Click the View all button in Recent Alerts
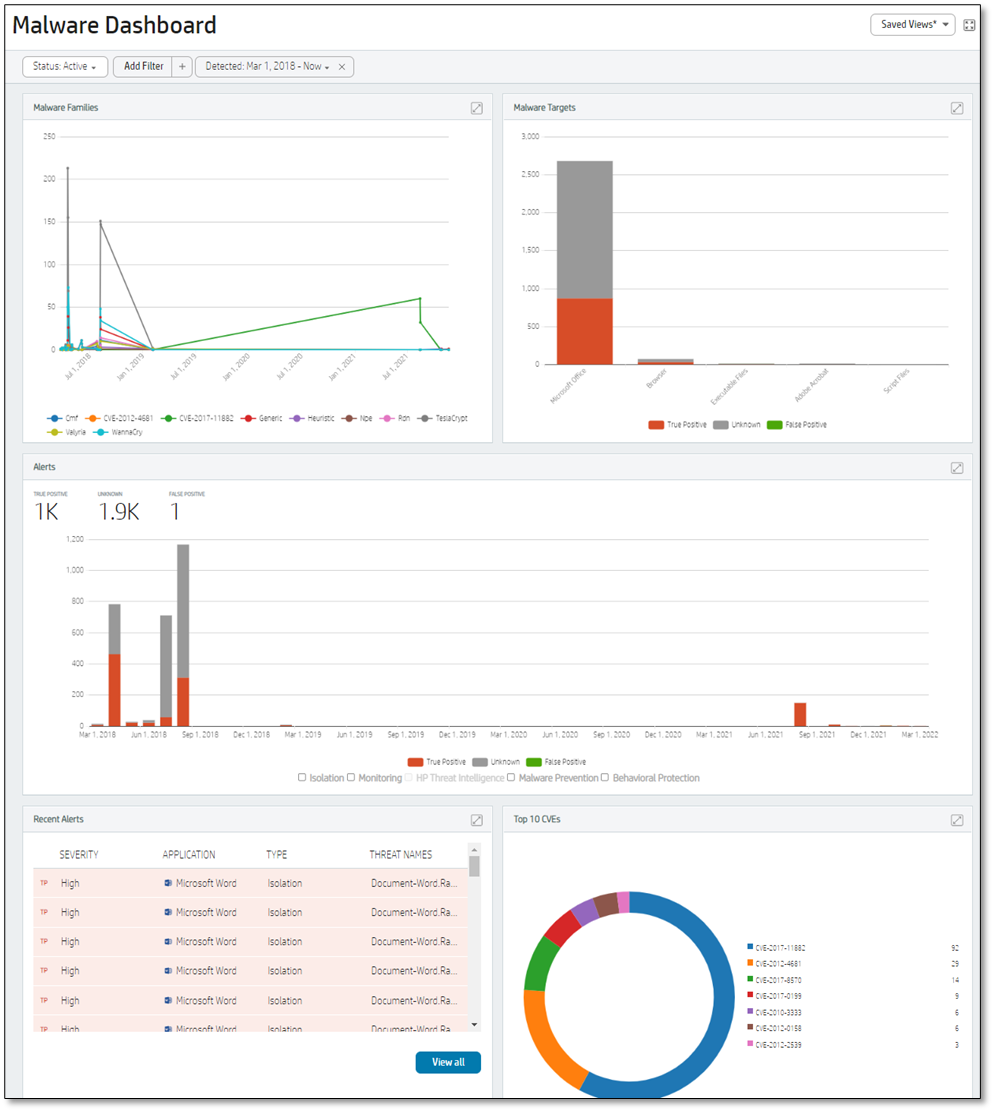This screenshot has height=1112, width=994. [x=448, y=1063]
